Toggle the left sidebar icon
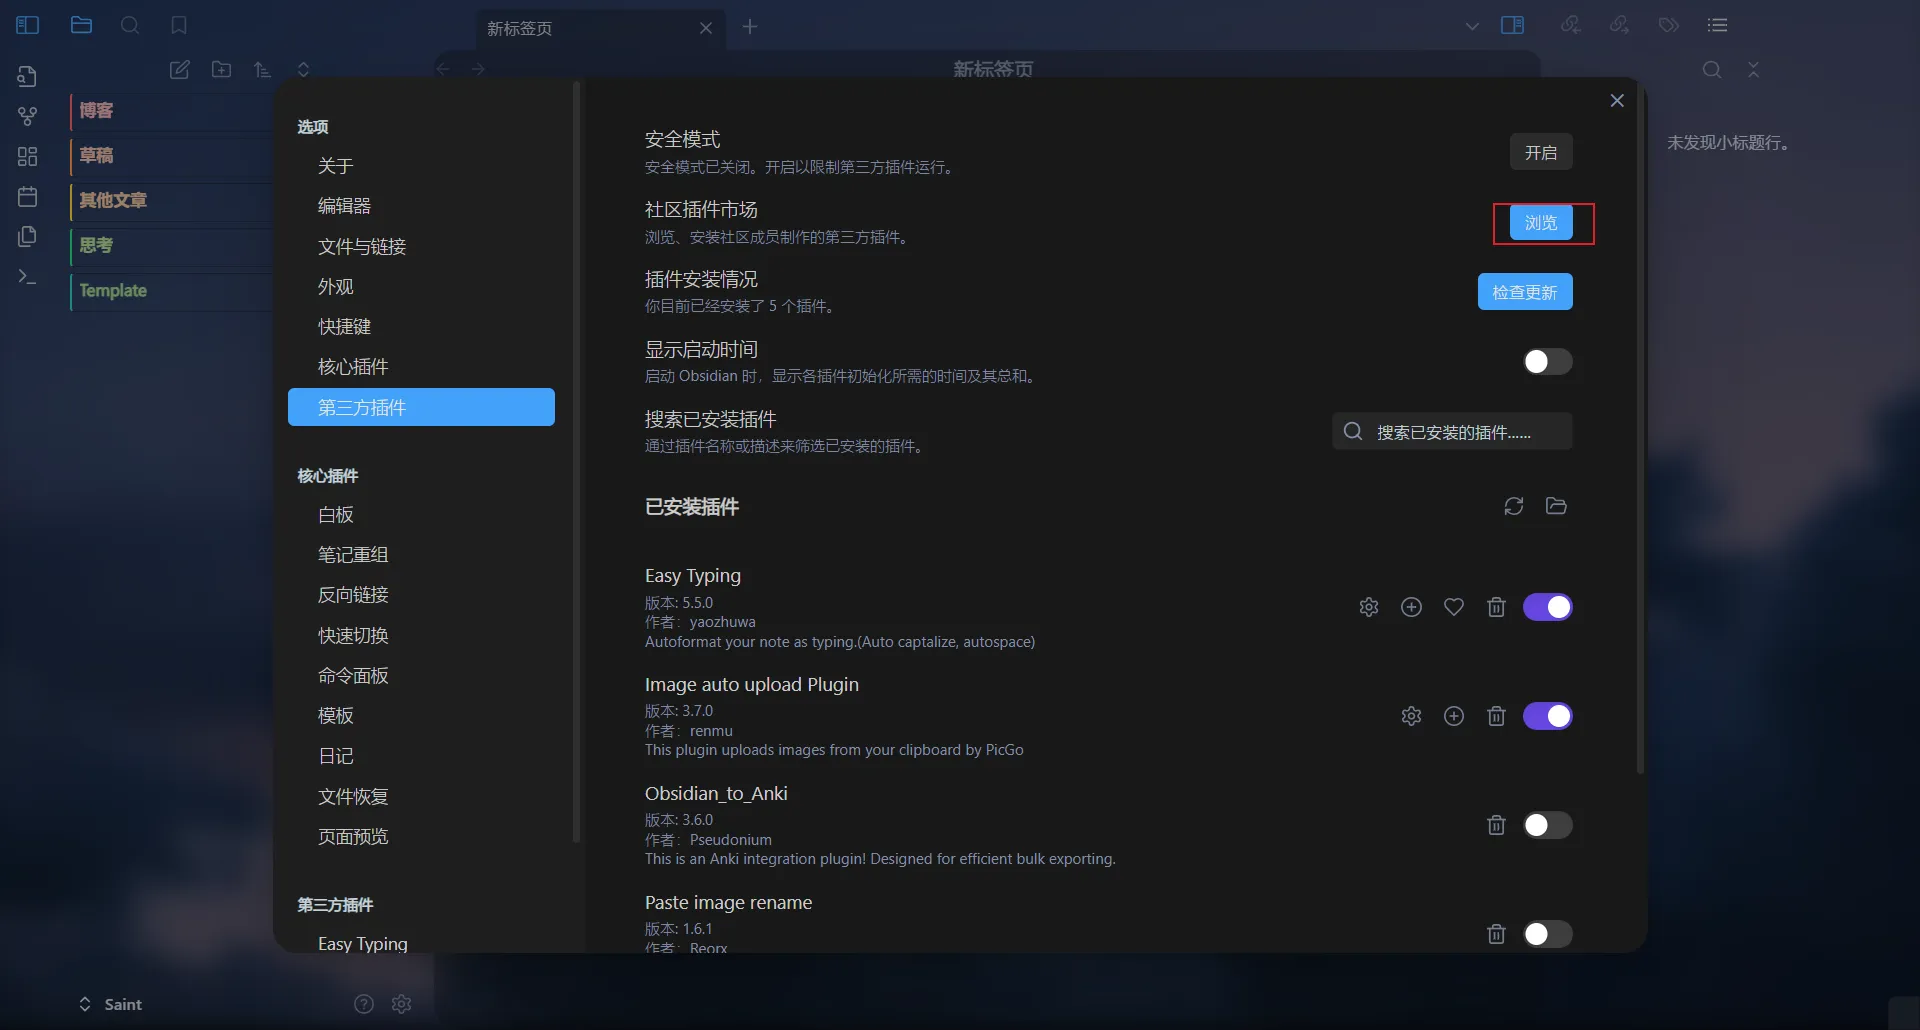Image resolution: width=1920 pixels, height=1030 pixels. 28,25
